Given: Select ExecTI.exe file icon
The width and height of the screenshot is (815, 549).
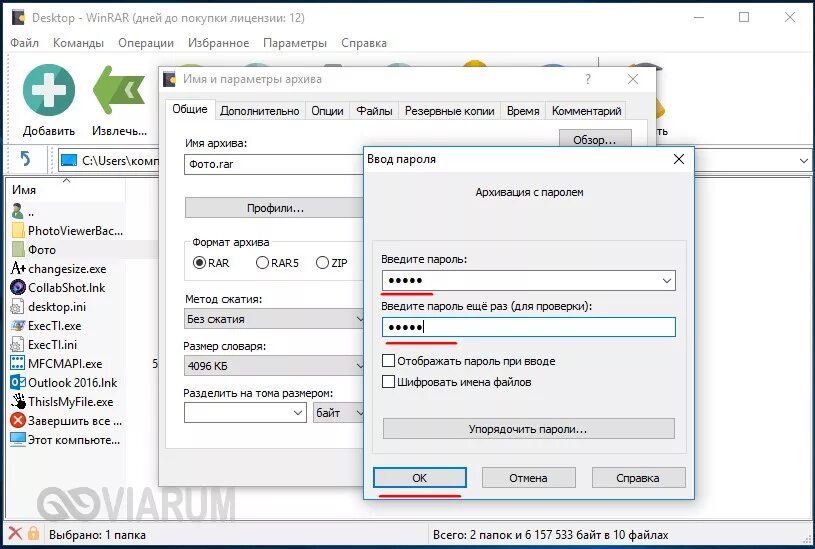Looking at the screenshot, I should click(18, 326).
